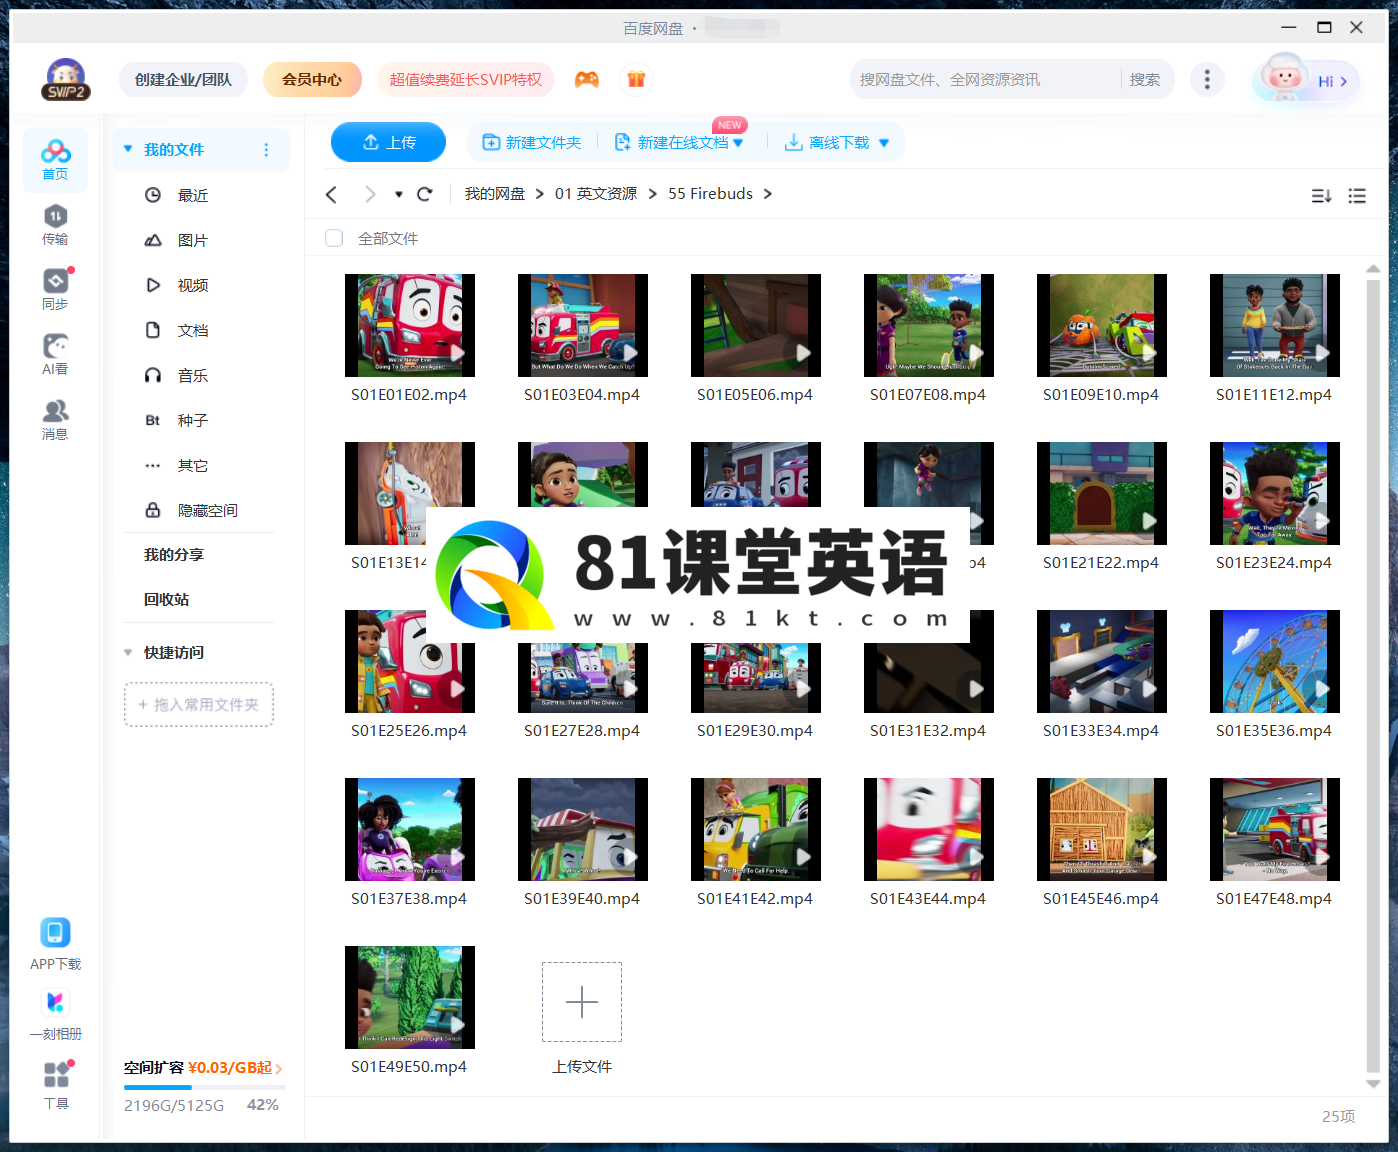Select the S01E09E10.mp4 thumbnail
Image resolution: width=1398 pixels, height=1152 pixels.
point(1102,325)
